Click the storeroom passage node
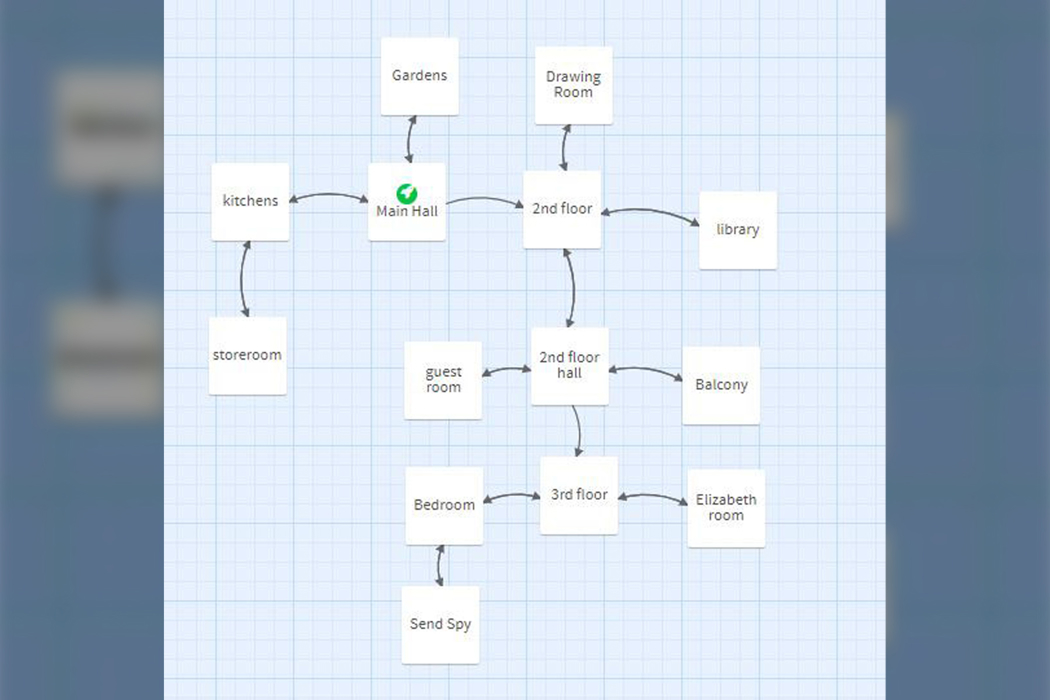1050x700 pixels. click(x=247, y=355)
